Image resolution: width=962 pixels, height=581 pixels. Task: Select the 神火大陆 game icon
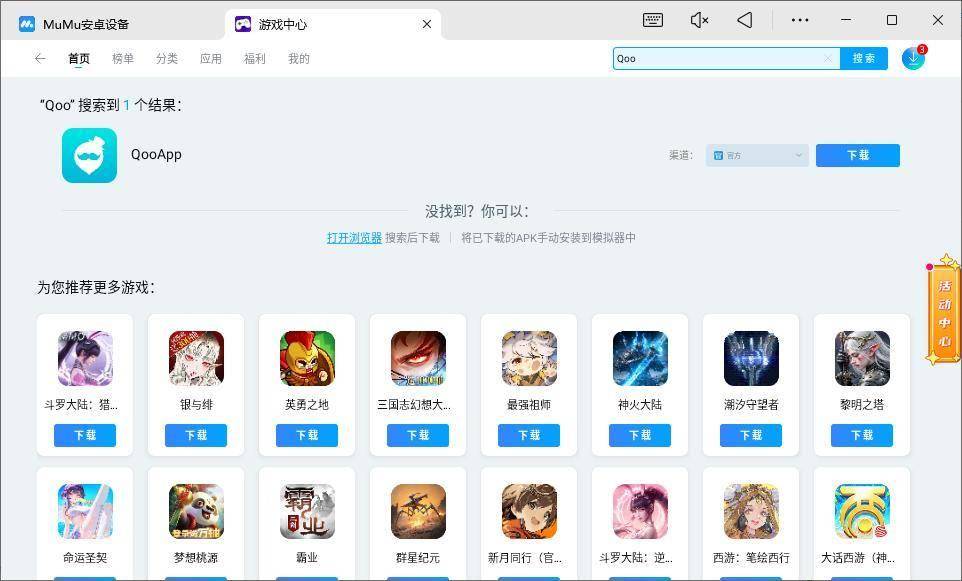(640, 358)
